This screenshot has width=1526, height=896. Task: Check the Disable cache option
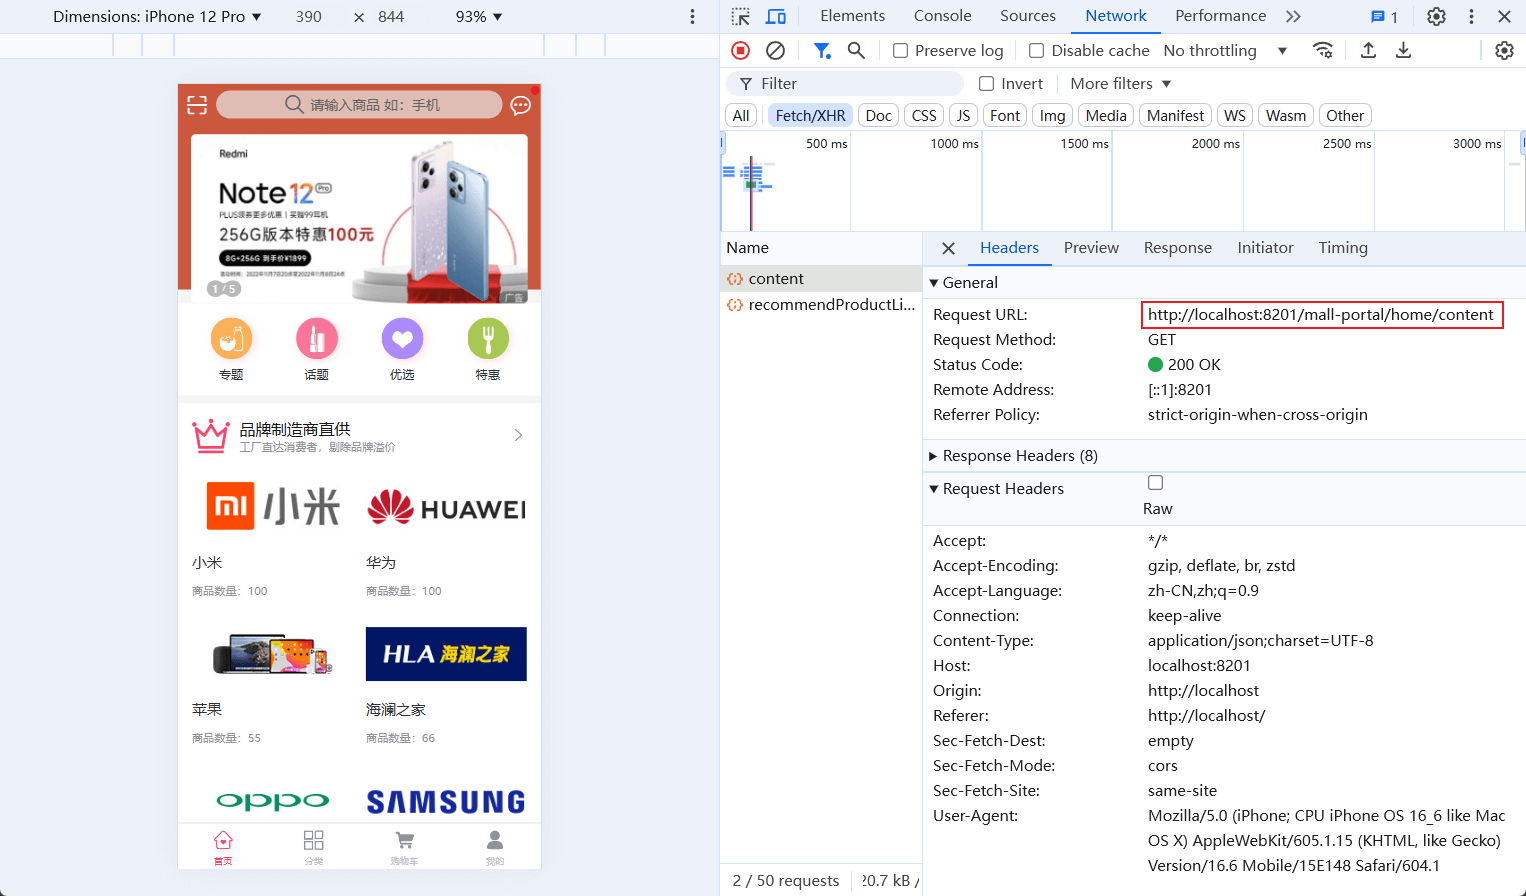(x=1036, y=51)
